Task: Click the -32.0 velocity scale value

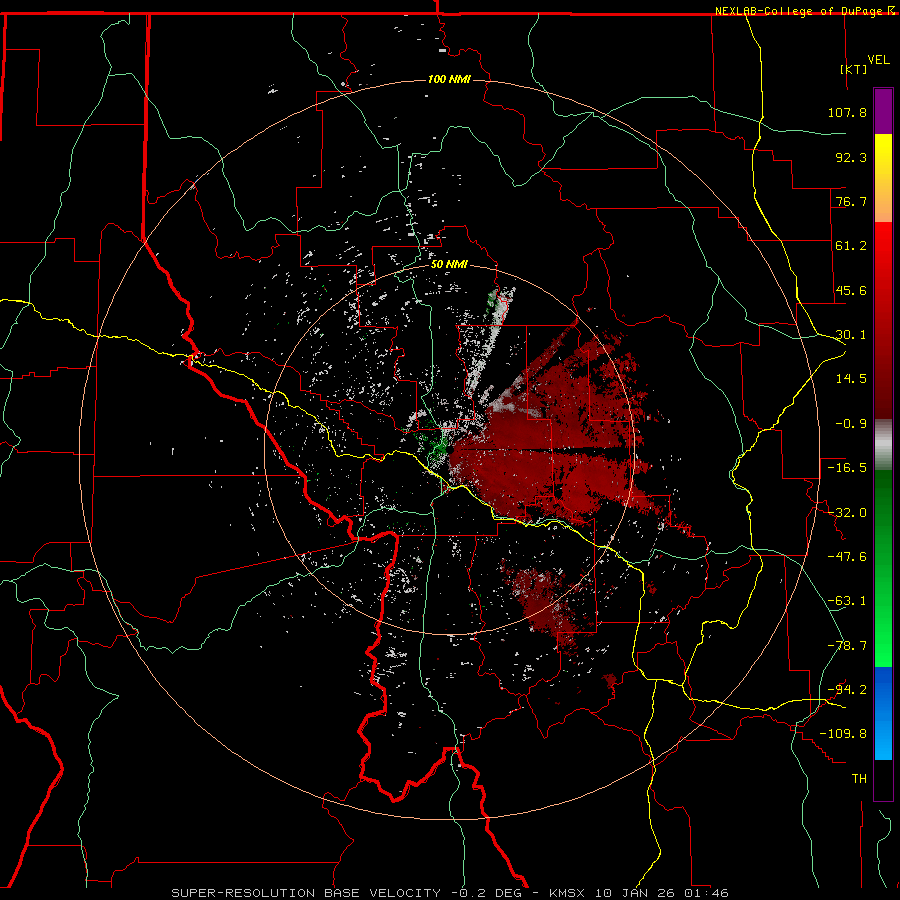Action: (847, 513)
